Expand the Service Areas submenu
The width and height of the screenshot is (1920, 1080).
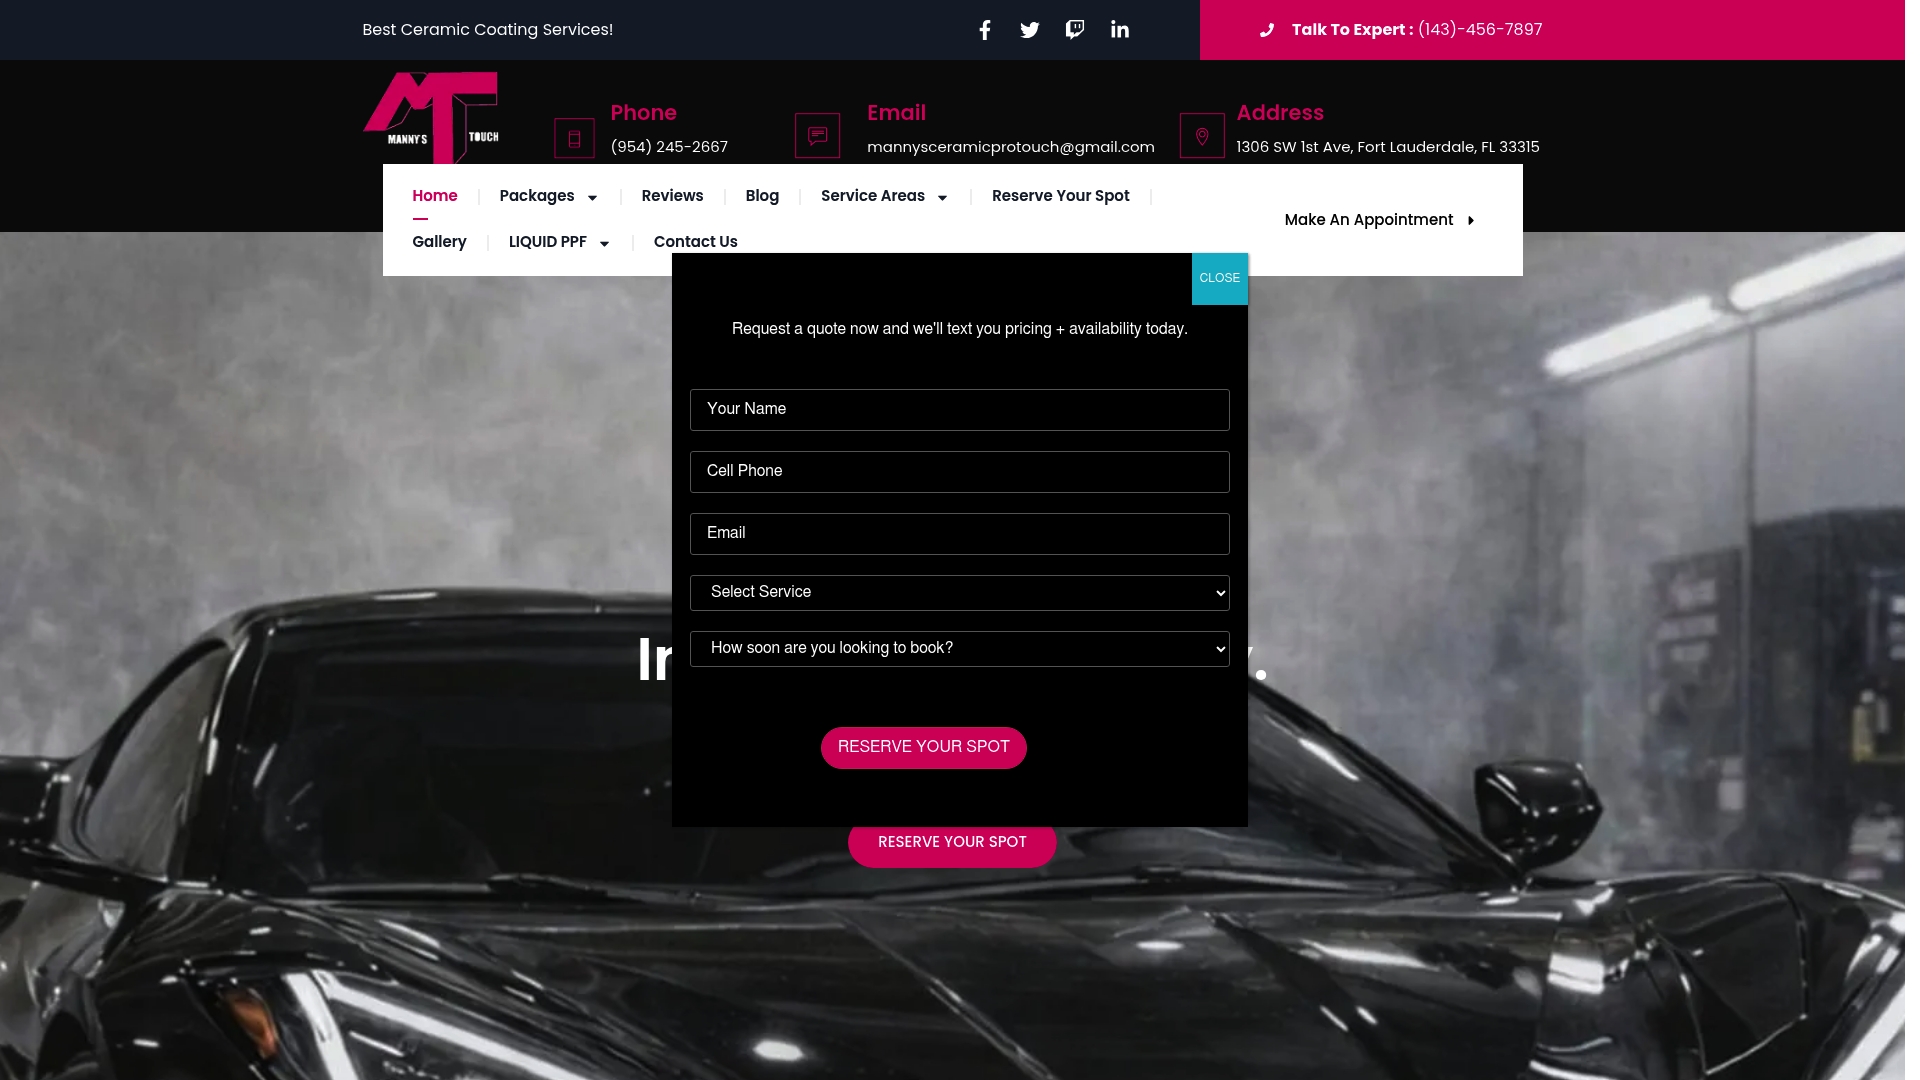942,197
